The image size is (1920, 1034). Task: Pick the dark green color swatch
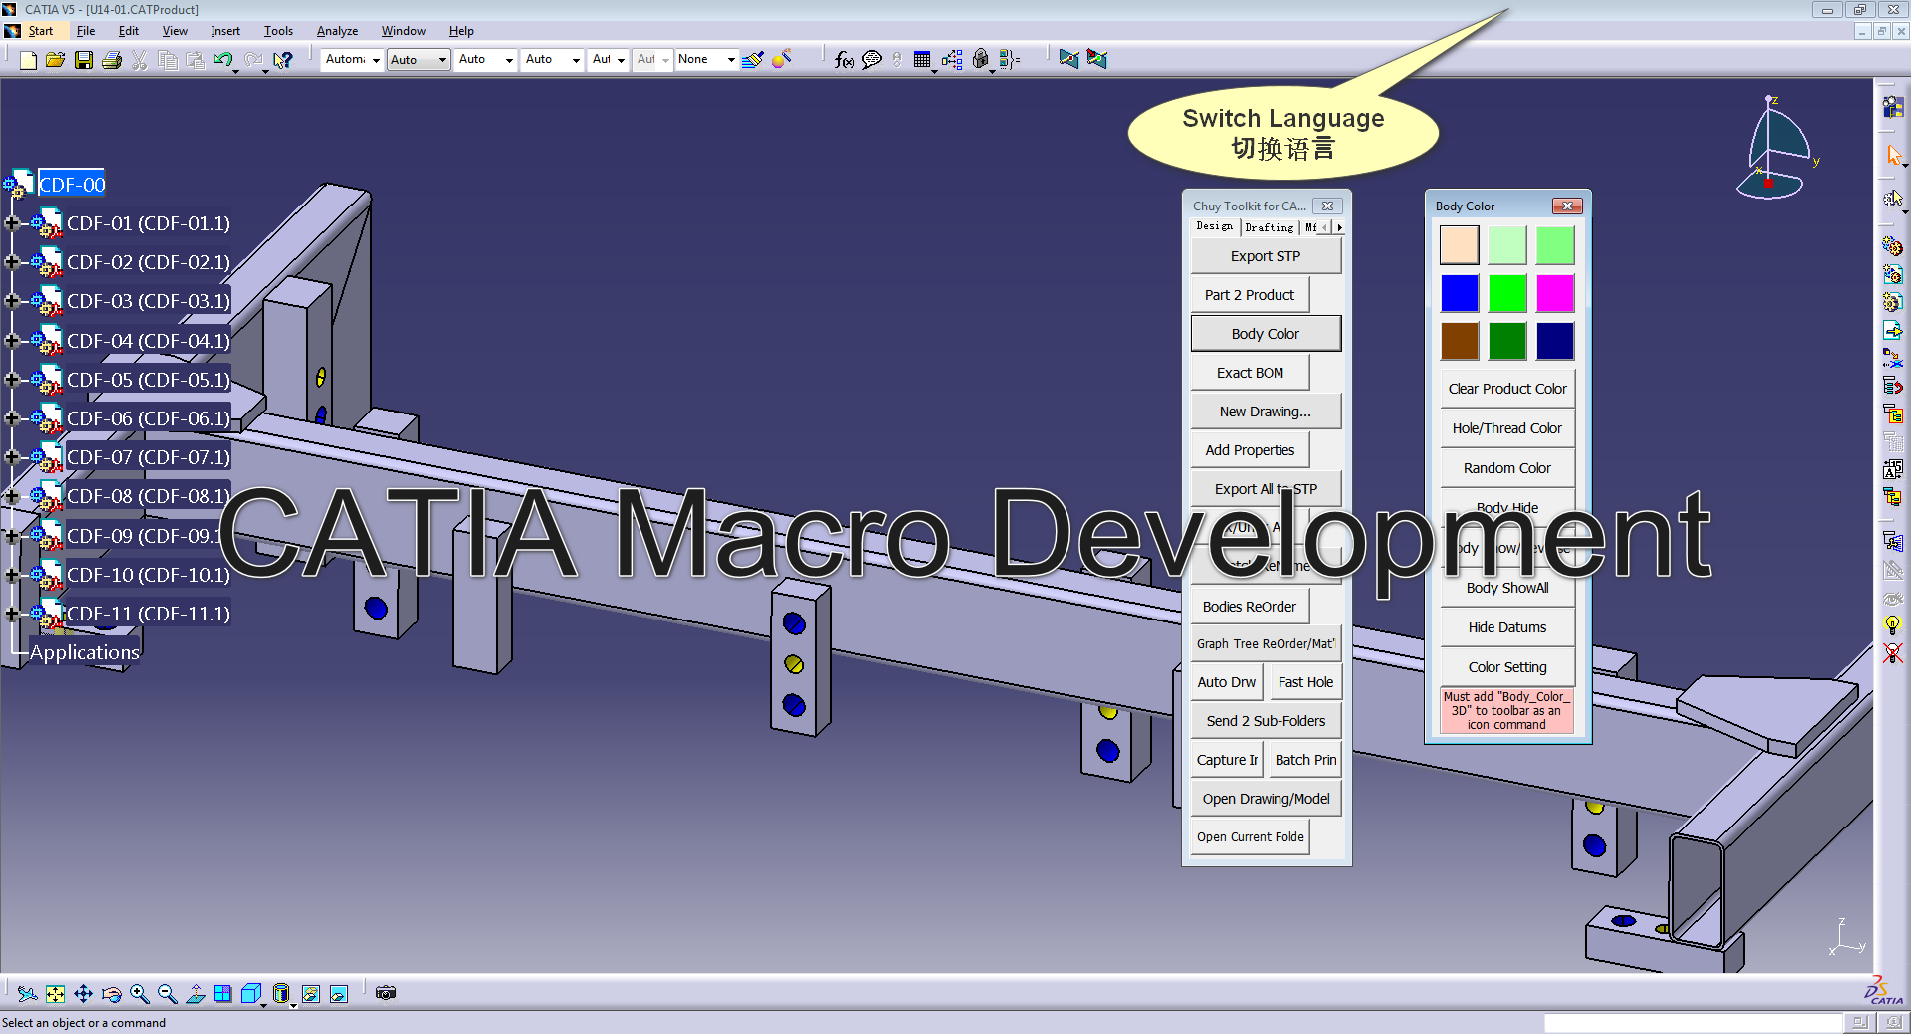pyautogui.click(x=1507, y=341)
